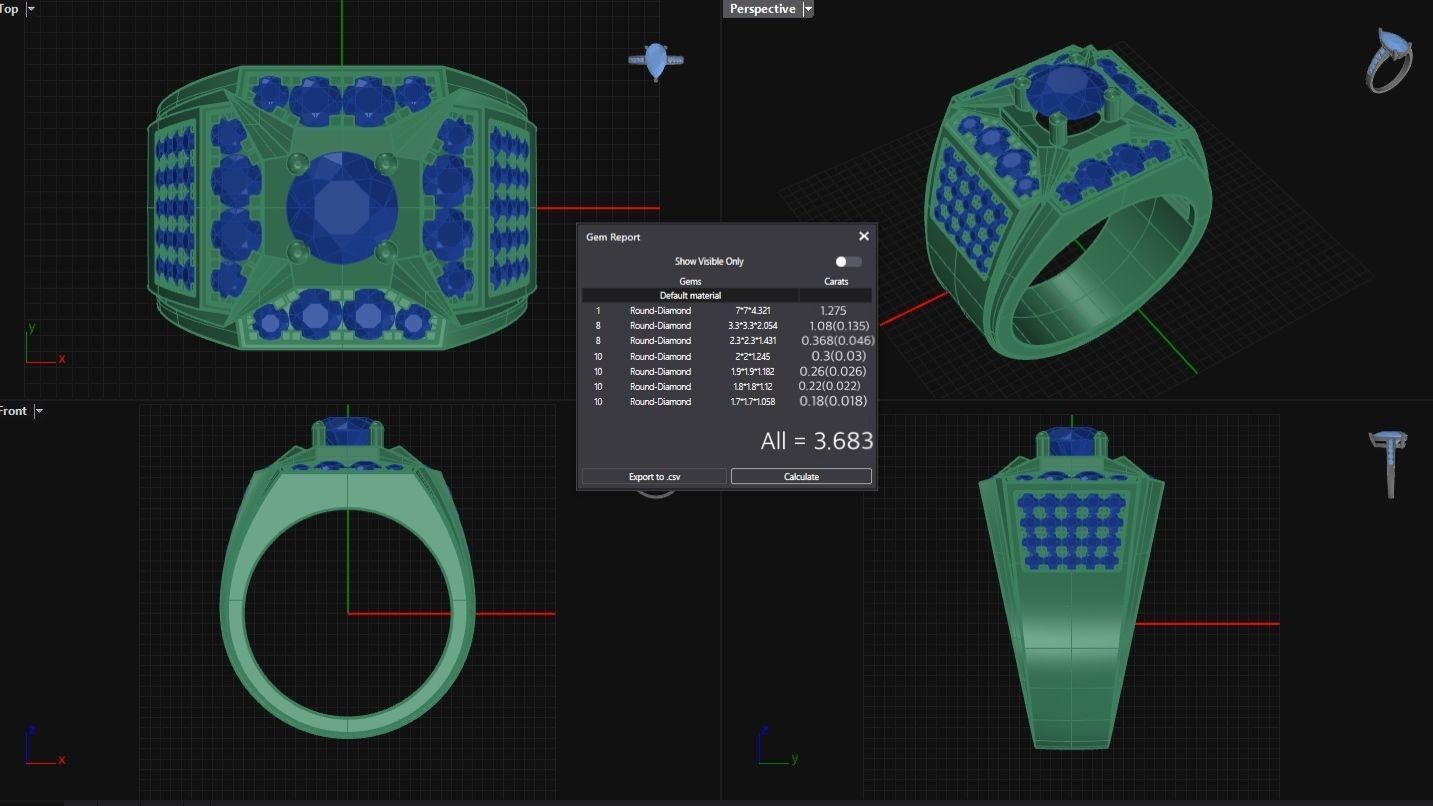This screenshot has height=806, width=1433.
Task: Click the 0.22(0.022) carat value
Action: [829, 387]
